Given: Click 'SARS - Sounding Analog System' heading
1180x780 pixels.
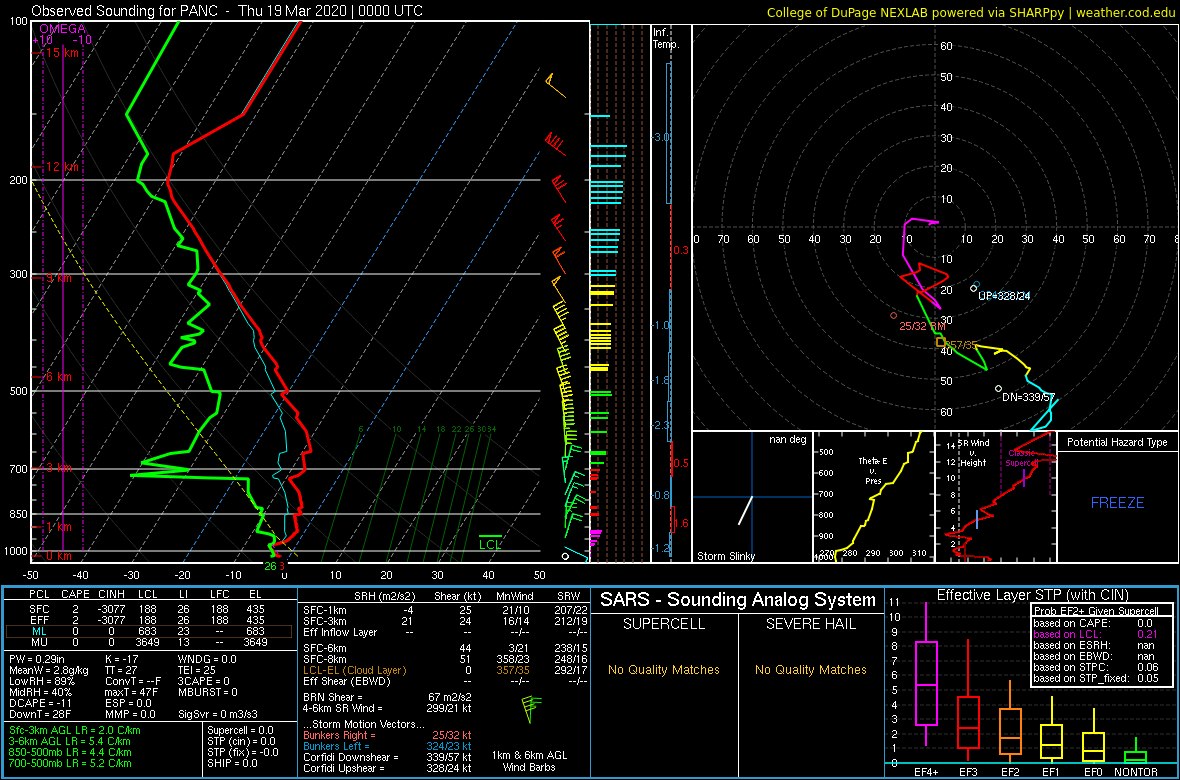Looking at the screenshot, I should [x=738, y=599].
